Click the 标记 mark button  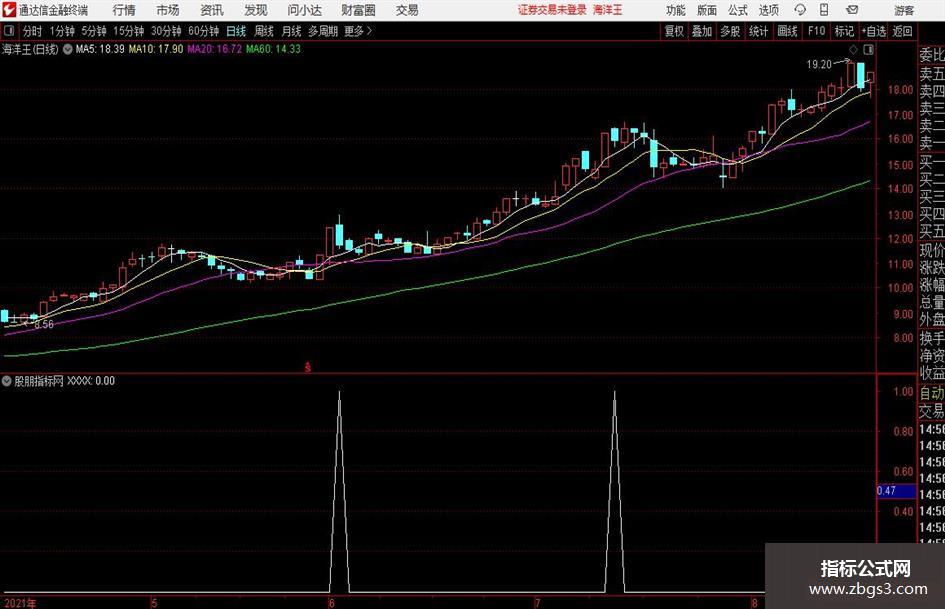pyautogui.click(x=844, y=31)
